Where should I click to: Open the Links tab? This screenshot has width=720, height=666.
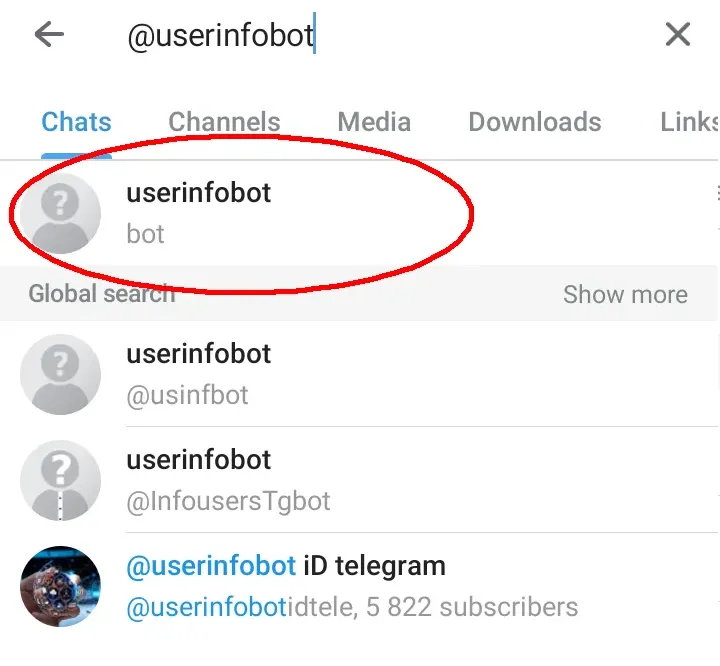(690, 122)
